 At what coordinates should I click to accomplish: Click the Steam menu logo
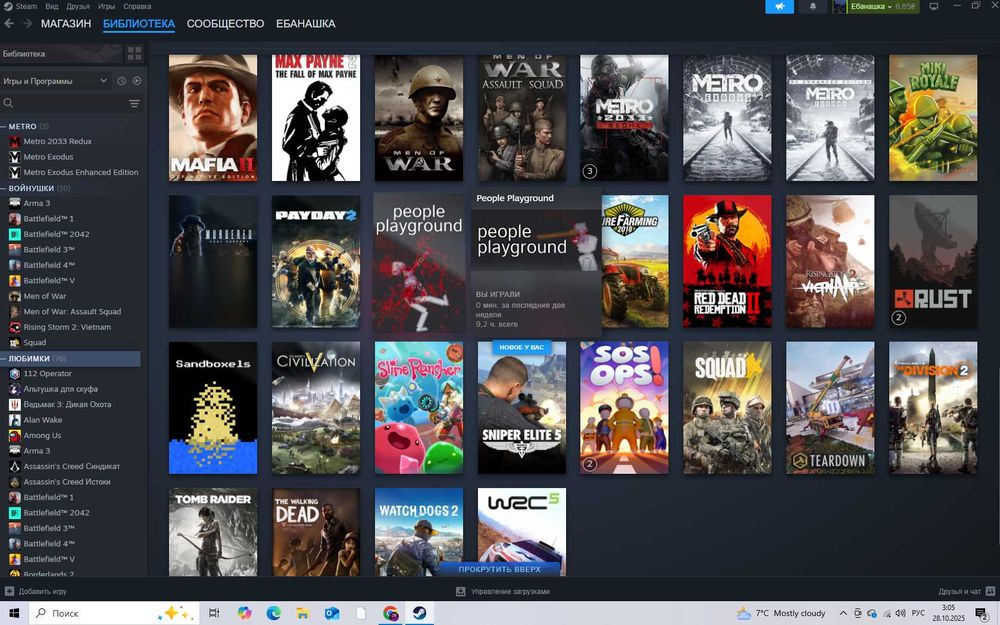[8, 6]
